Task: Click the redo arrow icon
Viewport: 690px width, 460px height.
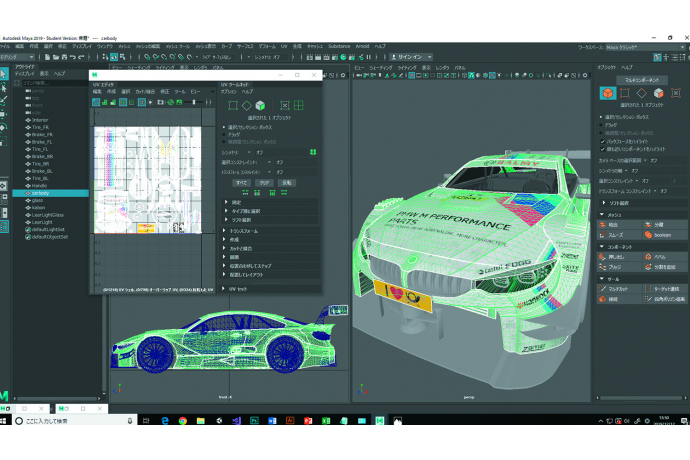Action: click(x=81, y=57)
